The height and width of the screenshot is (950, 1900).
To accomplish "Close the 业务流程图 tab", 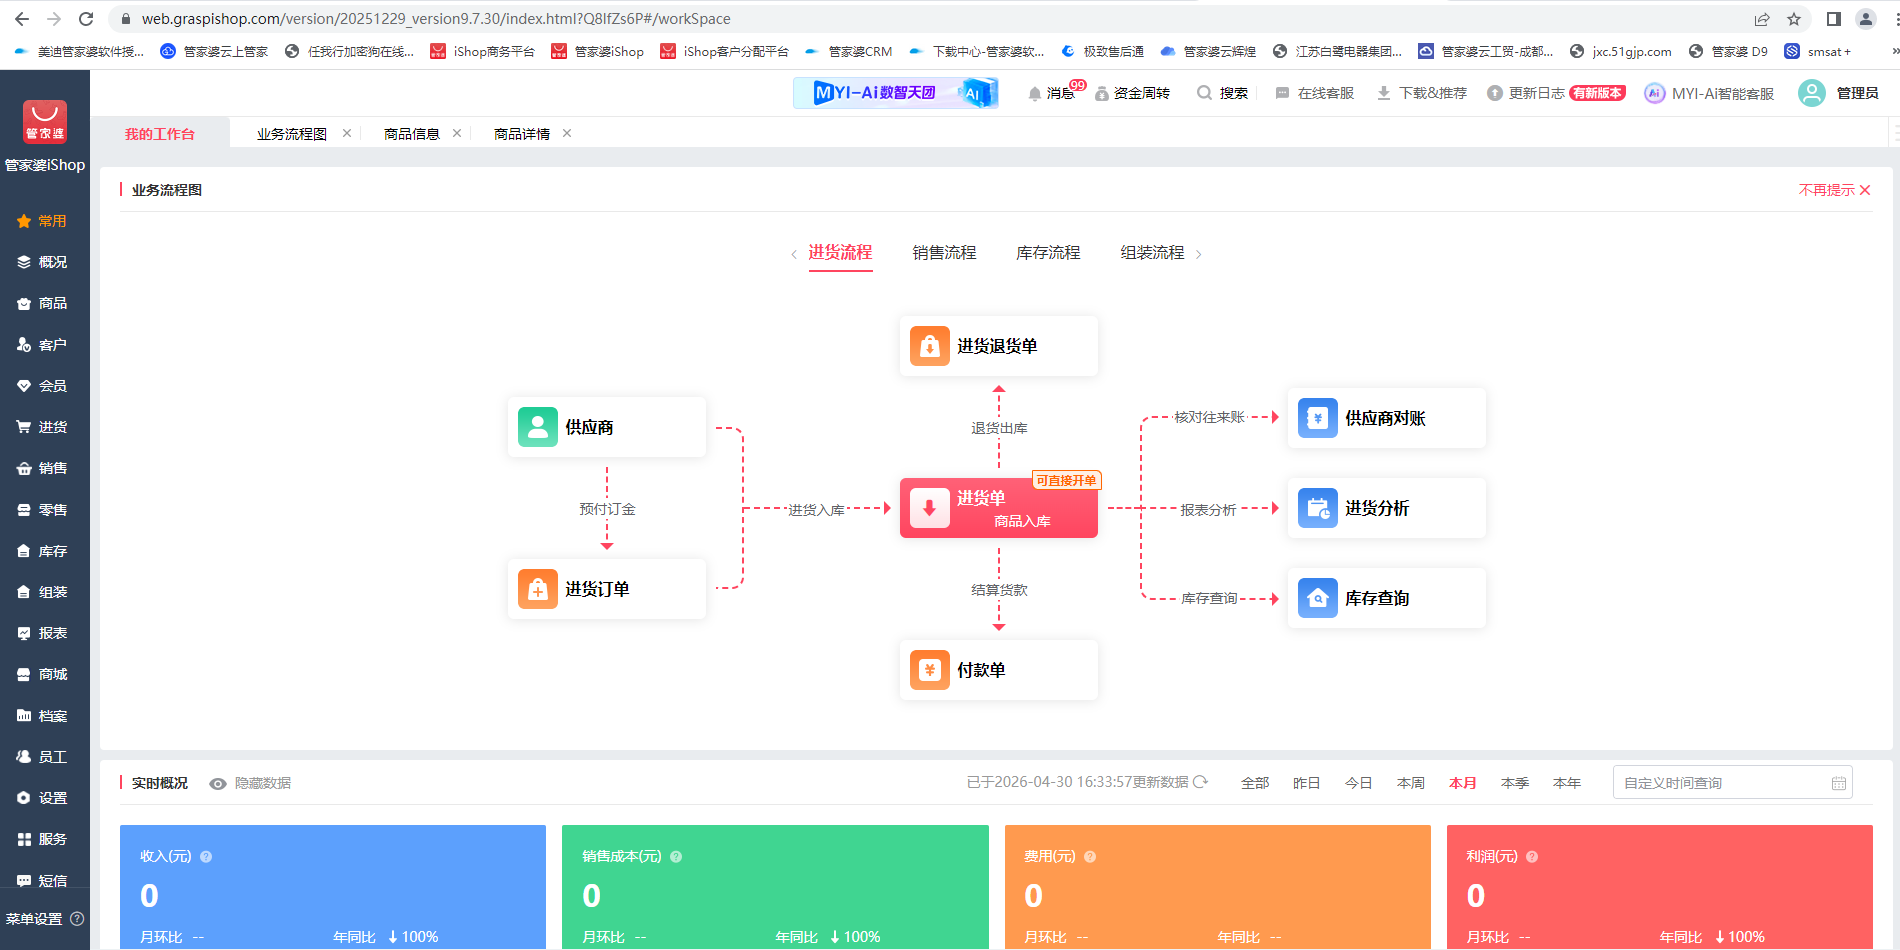I will 347,133.
